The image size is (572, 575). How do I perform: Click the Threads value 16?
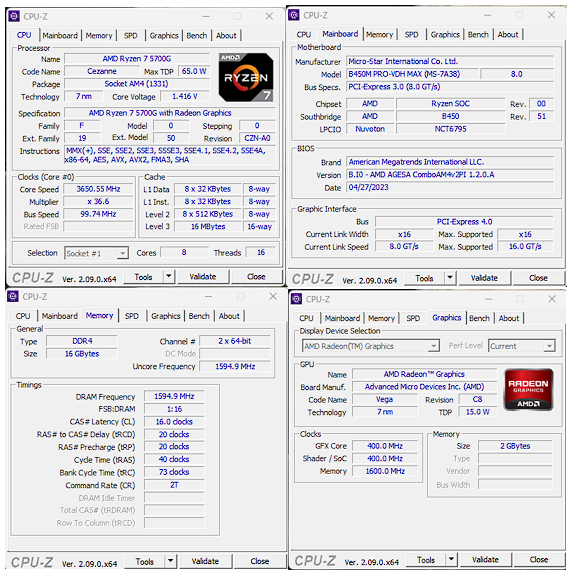261,252
